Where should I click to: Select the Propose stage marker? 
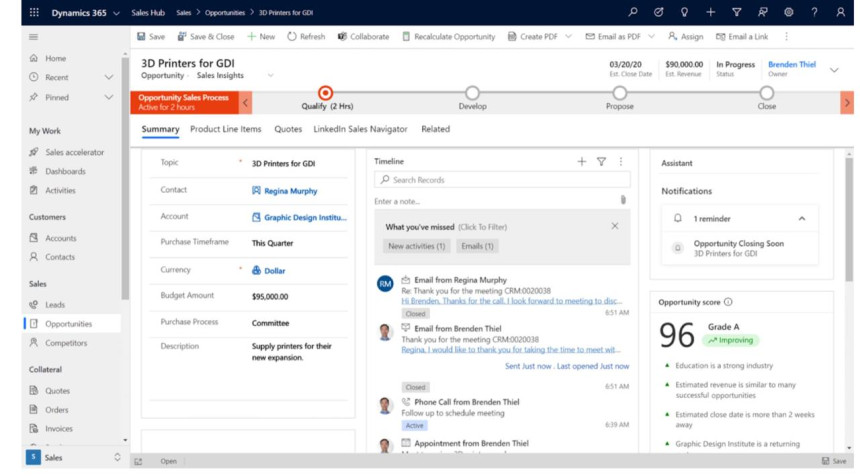(619, 93)
